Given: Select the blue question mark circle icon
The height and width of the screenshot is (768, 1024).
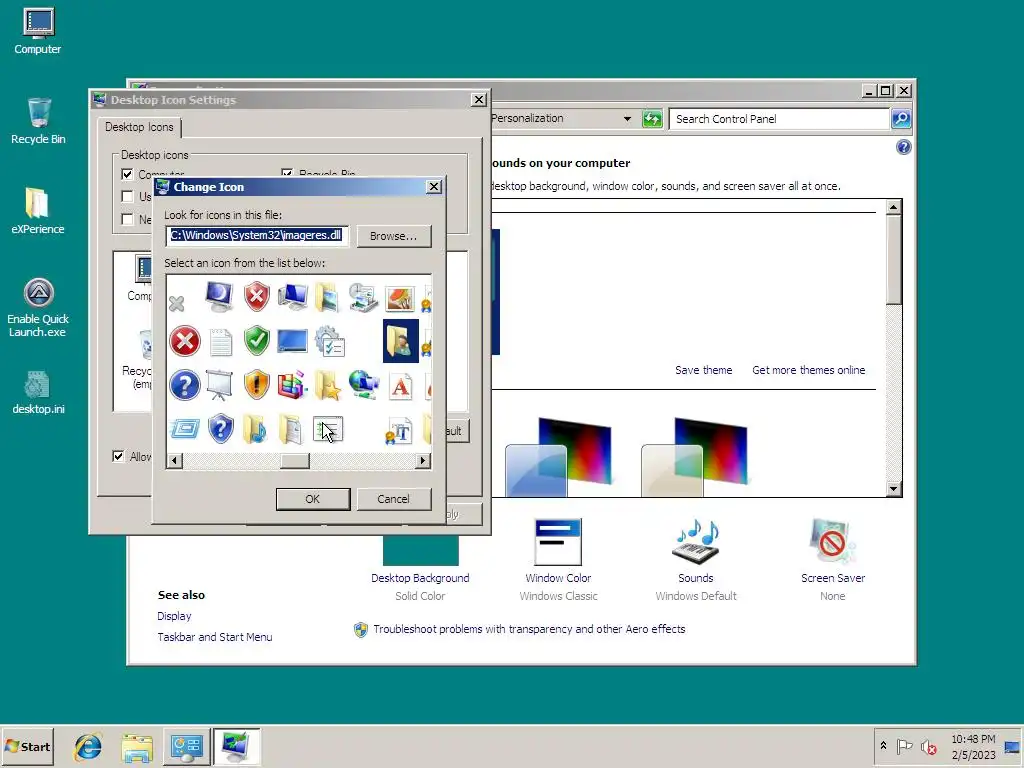Looking at the screenshot, I should tap(185, 385).
